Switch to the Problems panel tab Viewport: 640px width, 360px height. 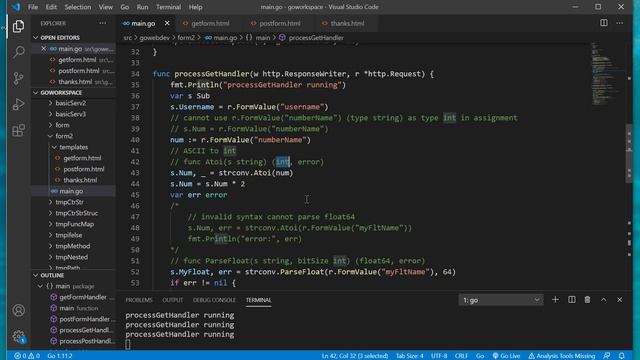pos(139,300)
